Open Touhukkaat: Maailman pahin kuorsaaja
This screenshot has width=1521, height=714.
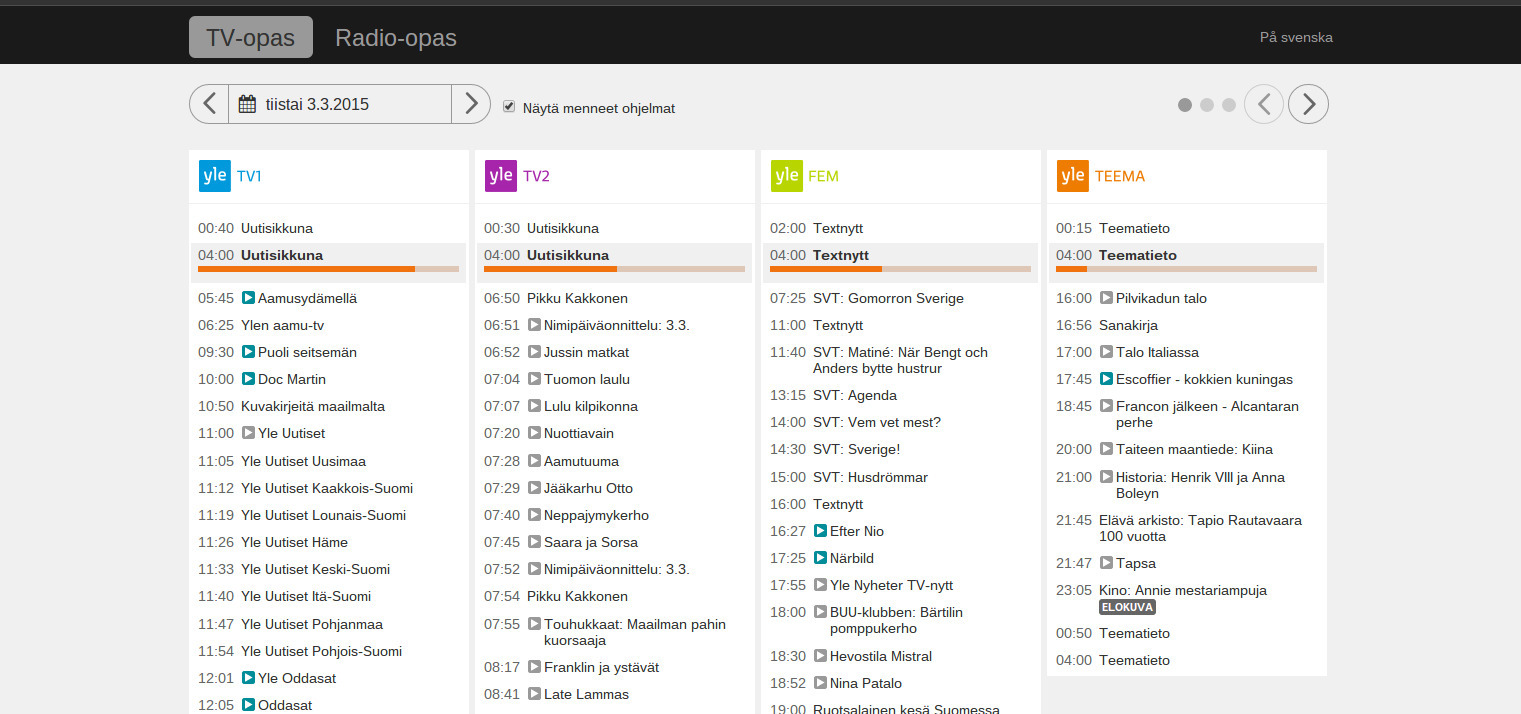(x=635, y=632)
